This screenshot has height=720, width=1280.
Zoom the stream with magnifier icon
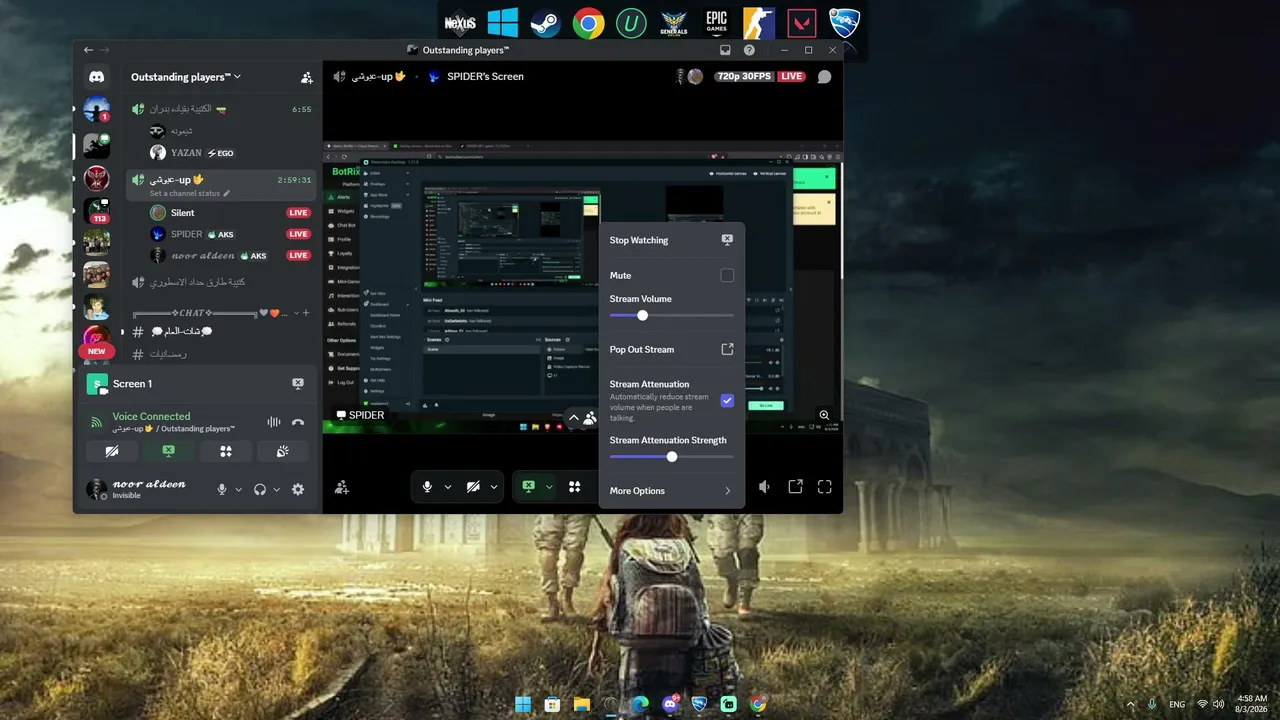[x=825, y=415]
